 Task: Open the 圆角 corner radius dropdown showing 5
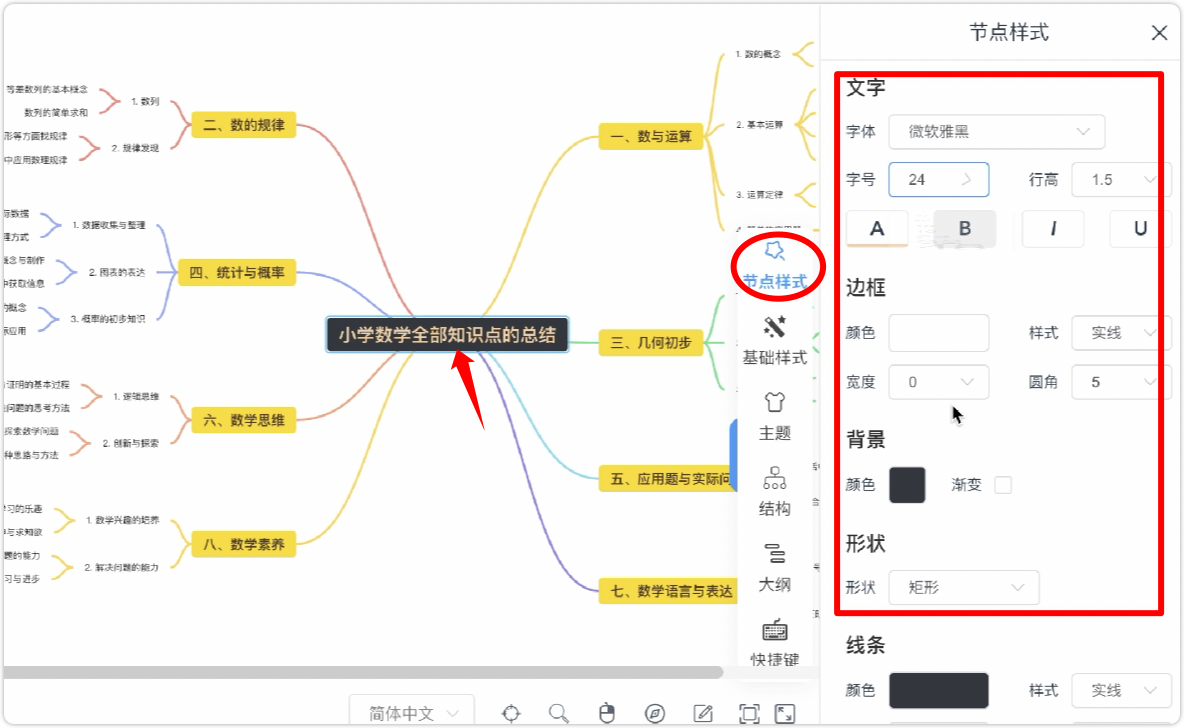(1121, 382)
